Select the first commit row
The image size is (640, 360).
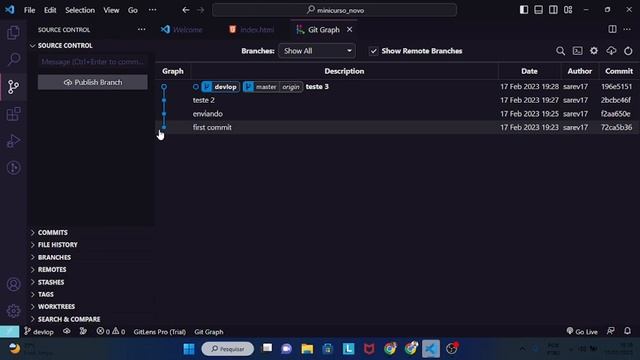pos(398,127)
